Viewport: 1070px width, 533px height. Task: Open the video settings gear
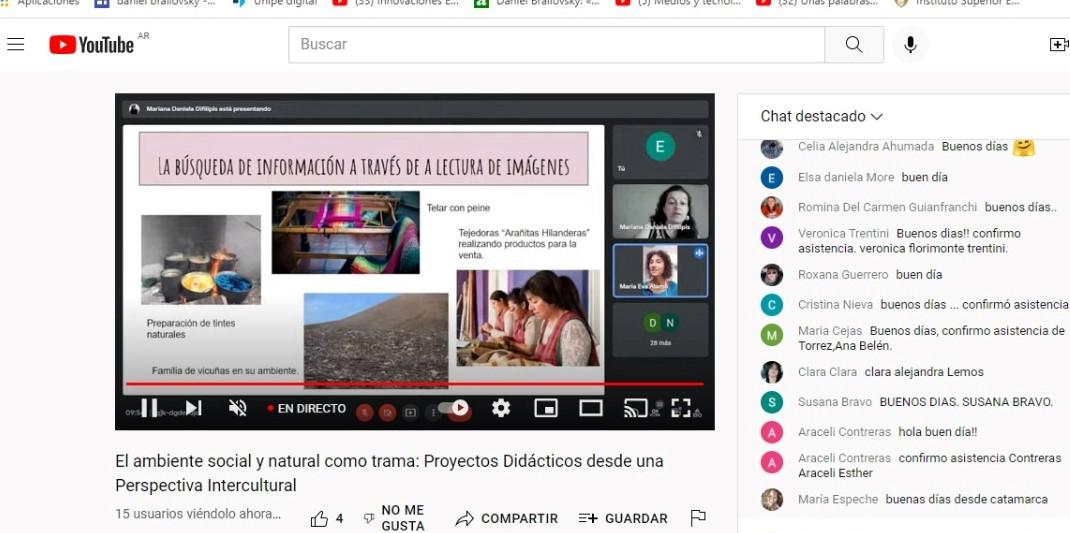[501, 408]
